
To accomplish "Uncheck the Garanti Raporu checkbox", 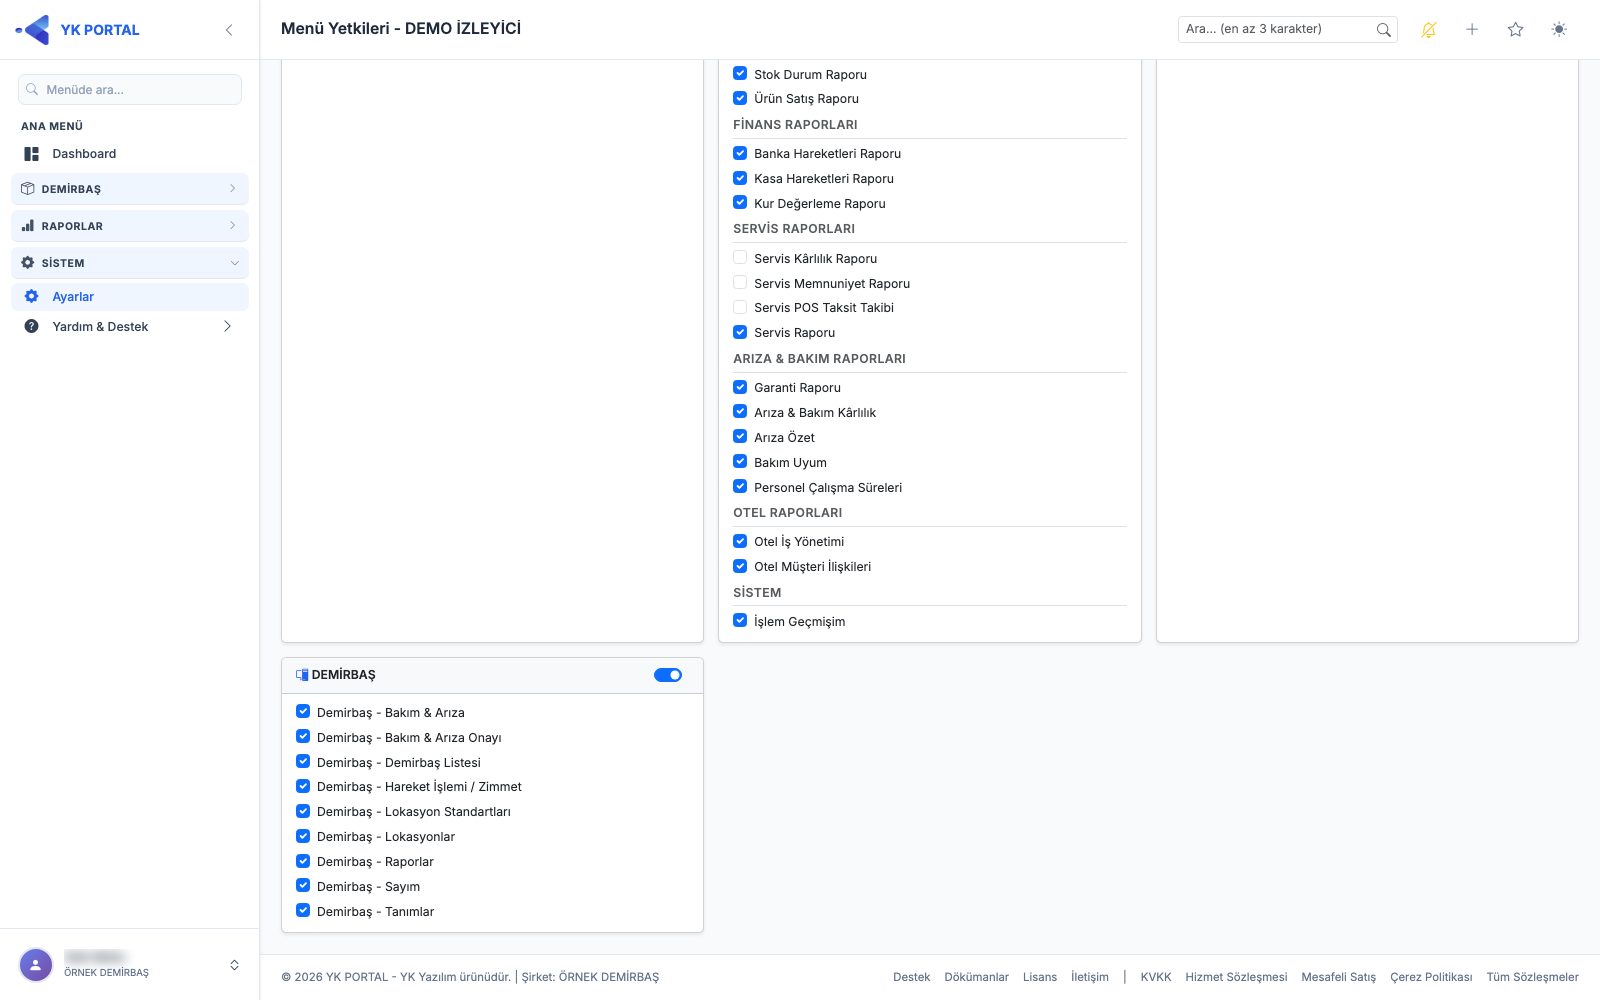I will point(740,387).
